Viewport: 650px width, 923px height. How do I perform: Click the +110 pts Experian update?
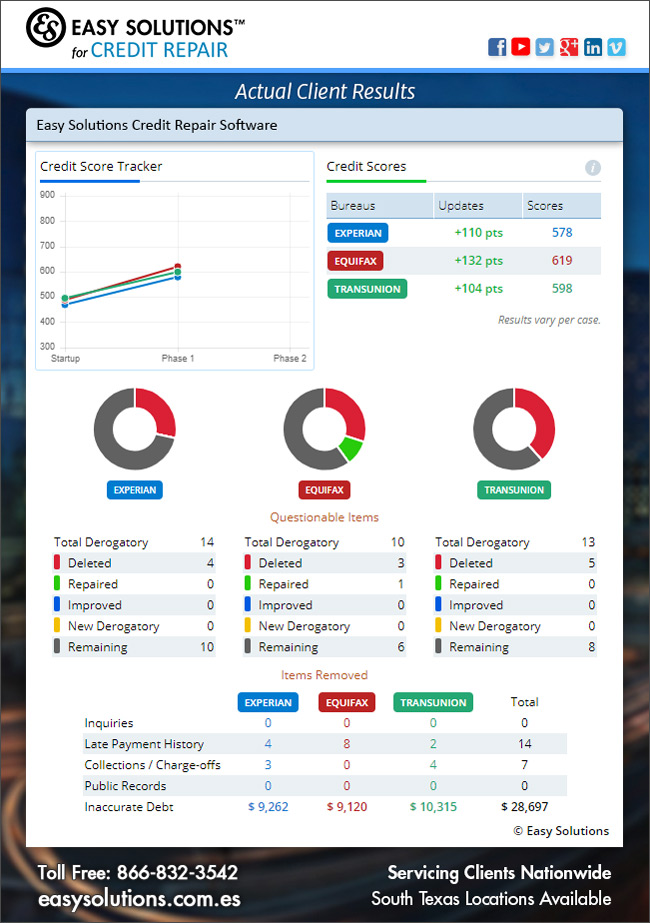pyautogui.click(x=479, y=233)
